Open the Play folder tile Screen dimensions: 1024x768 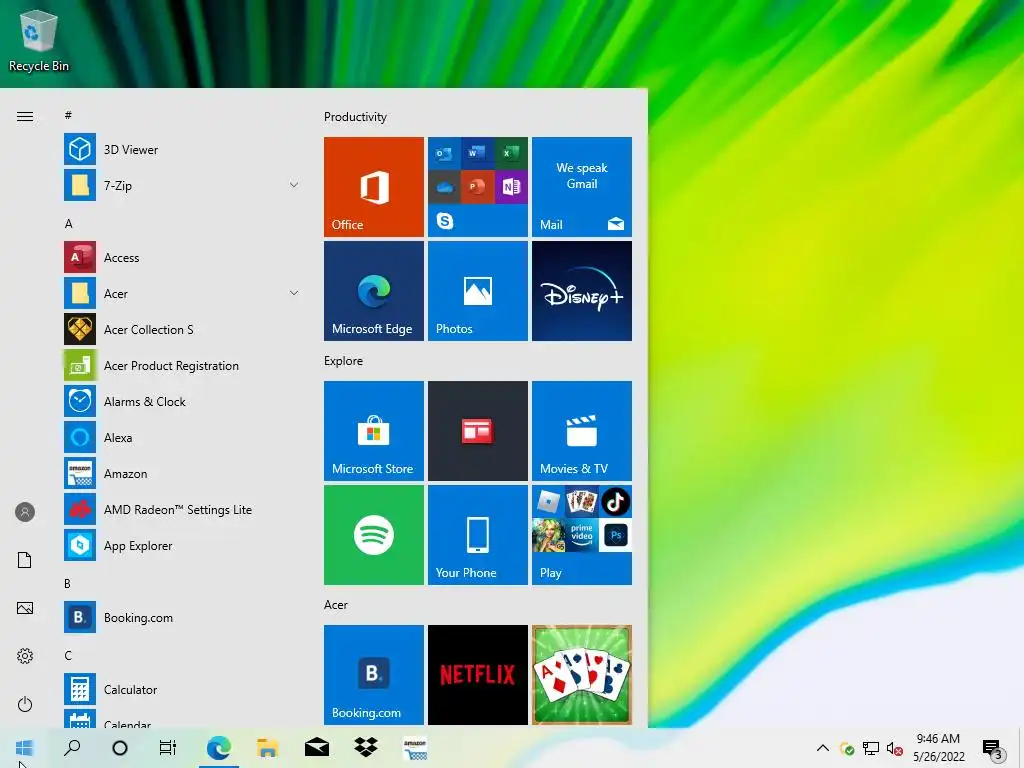pos(582,535)
